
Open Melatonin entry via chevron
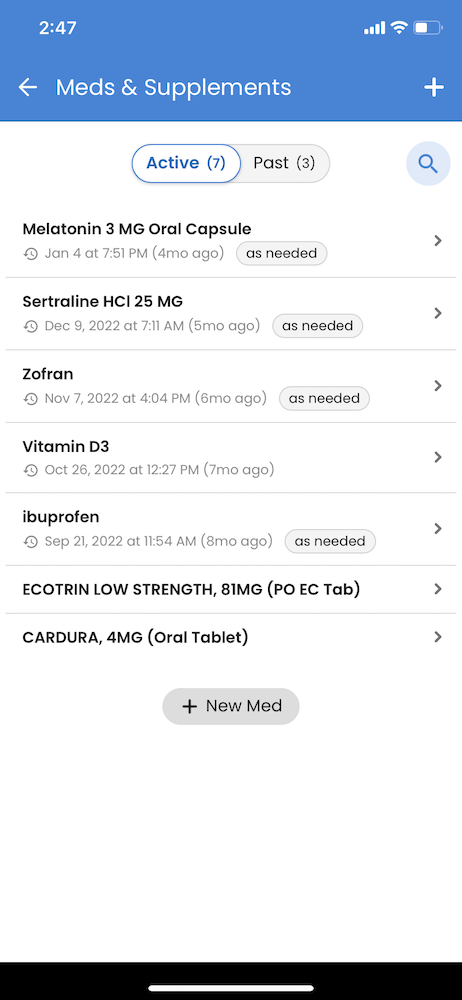tap(438, 240)
